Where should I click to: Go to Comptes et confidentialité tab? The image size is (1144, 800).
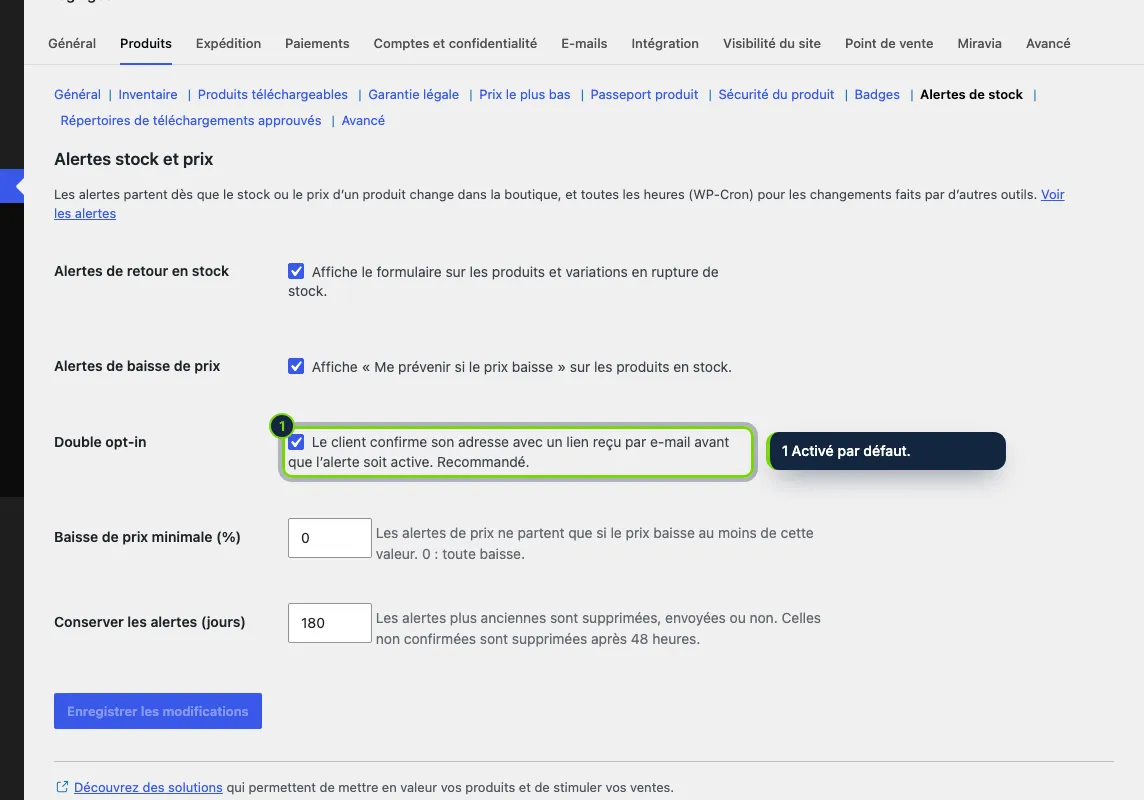point(455,43)
